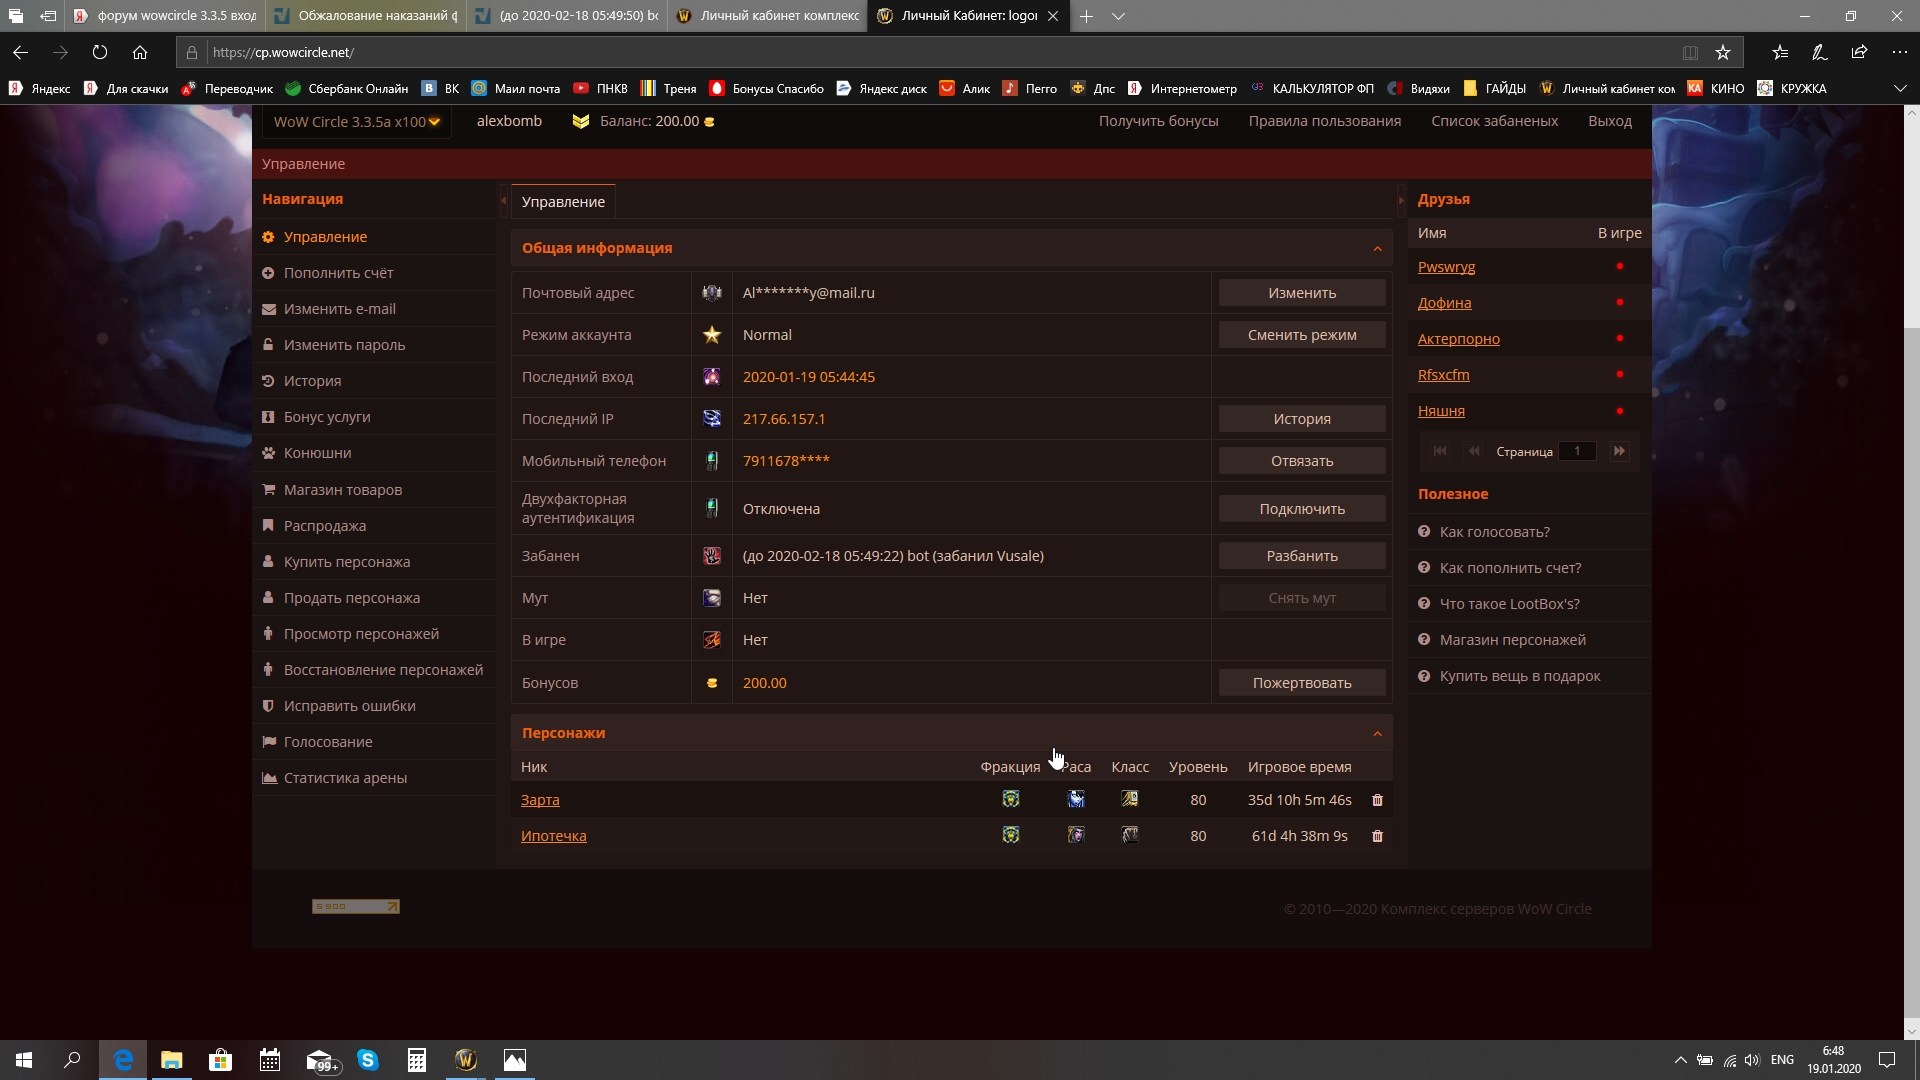The height and width of the screenshot is (1080, 1920).
Task: Click share icon in browser toolbar
Action: [x=1859, y=52]
